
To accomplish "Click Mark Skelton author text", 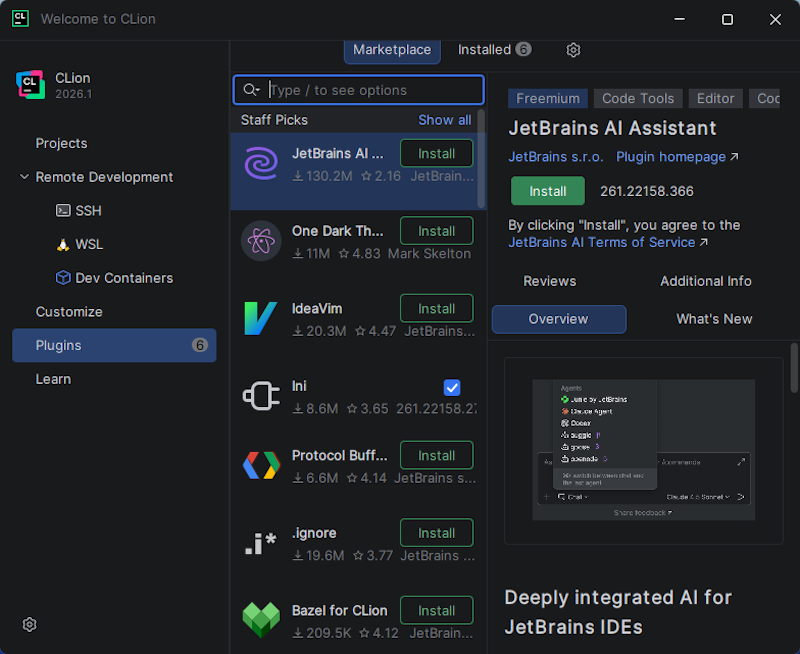I will pyautogui.click(x=429, y=254).
